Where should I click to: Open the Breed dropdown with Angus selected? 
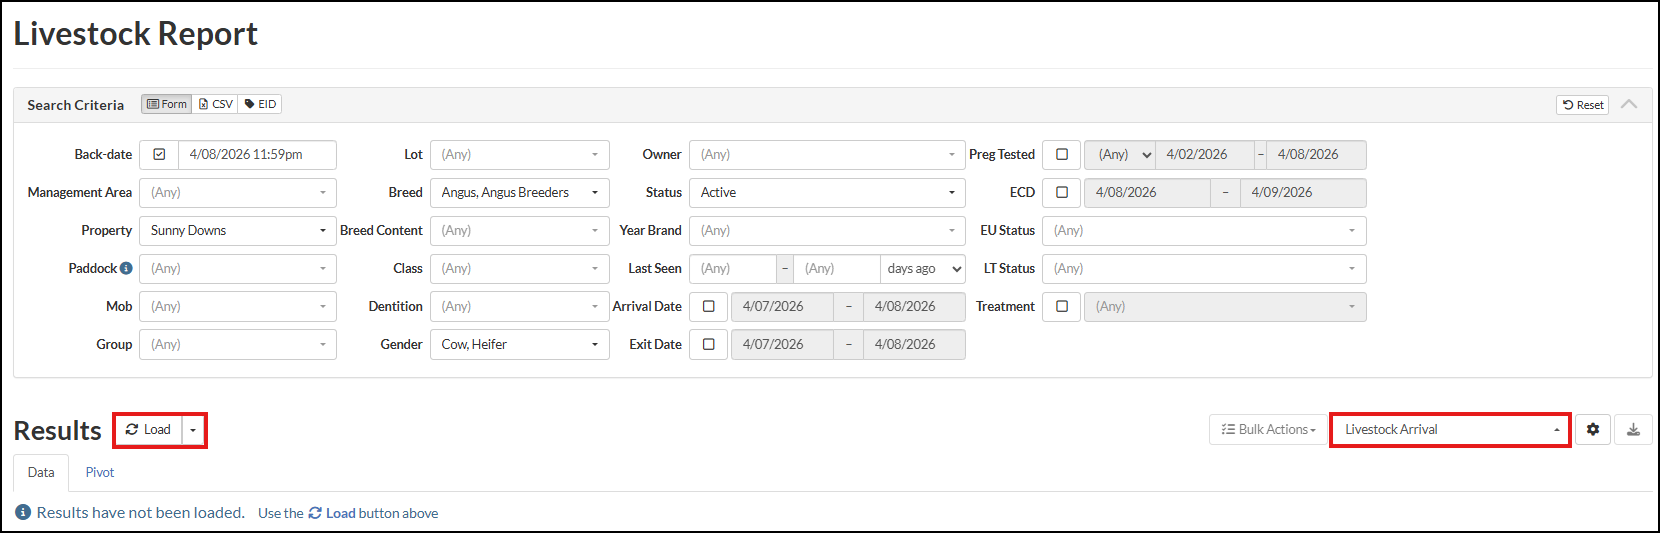(x=520, y=193)
